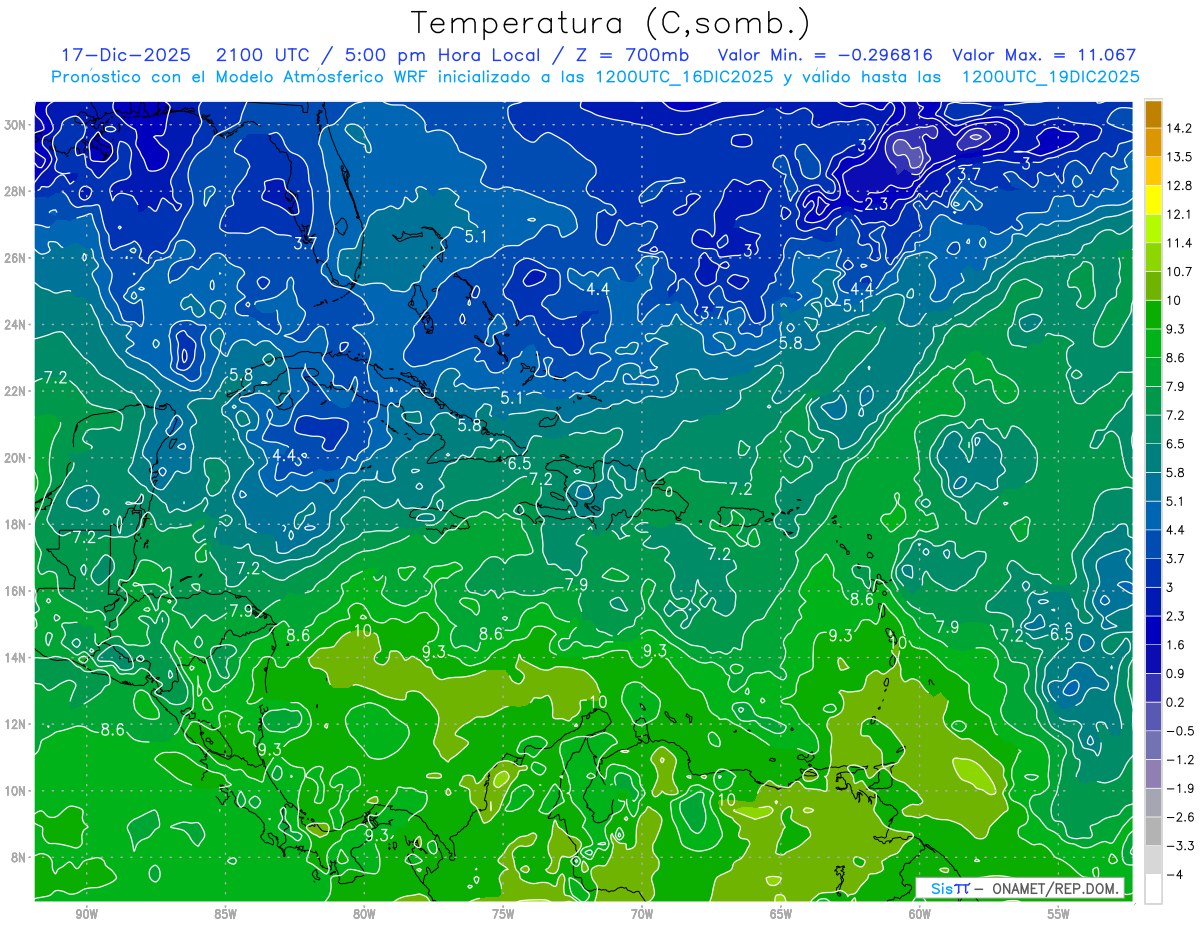Click the "26N" latitude axis label
This screenshot has width=1200, height=927.
[x=15, y=257]
